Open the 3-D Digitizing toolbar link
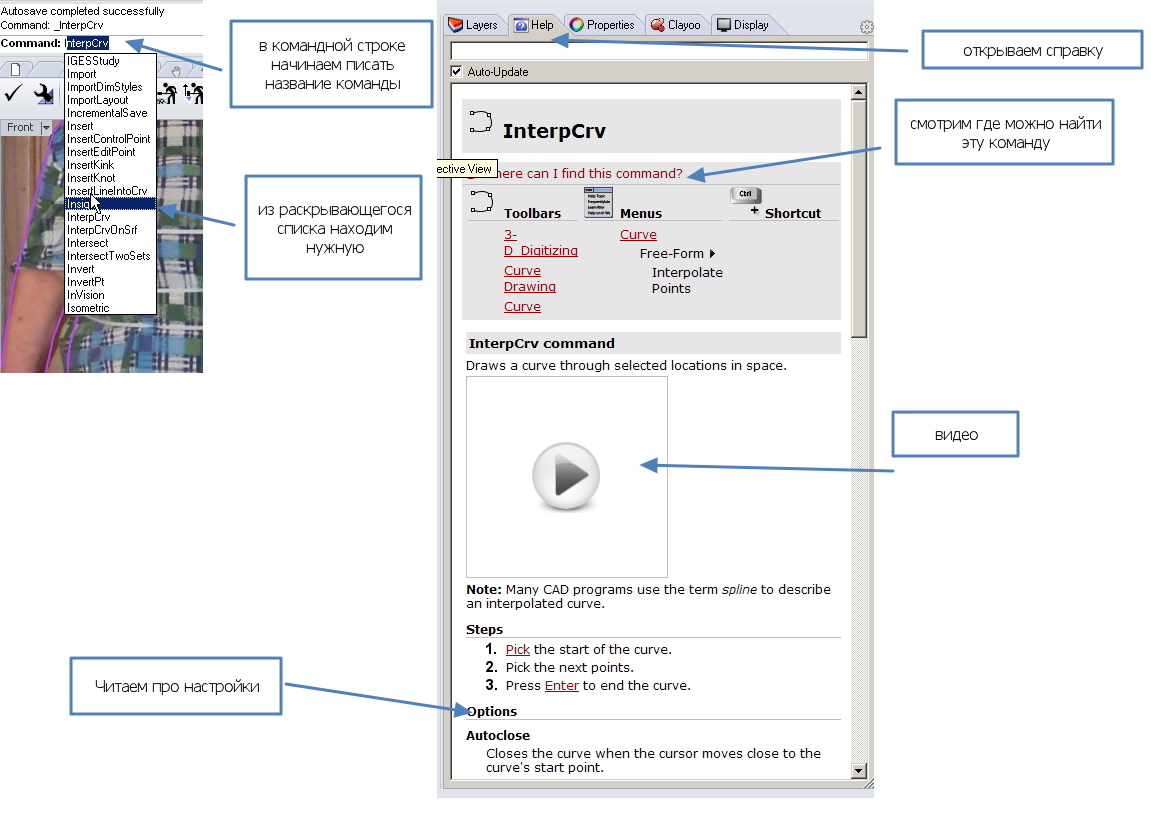Screen dimensions: 1151x814 [540, 242]
